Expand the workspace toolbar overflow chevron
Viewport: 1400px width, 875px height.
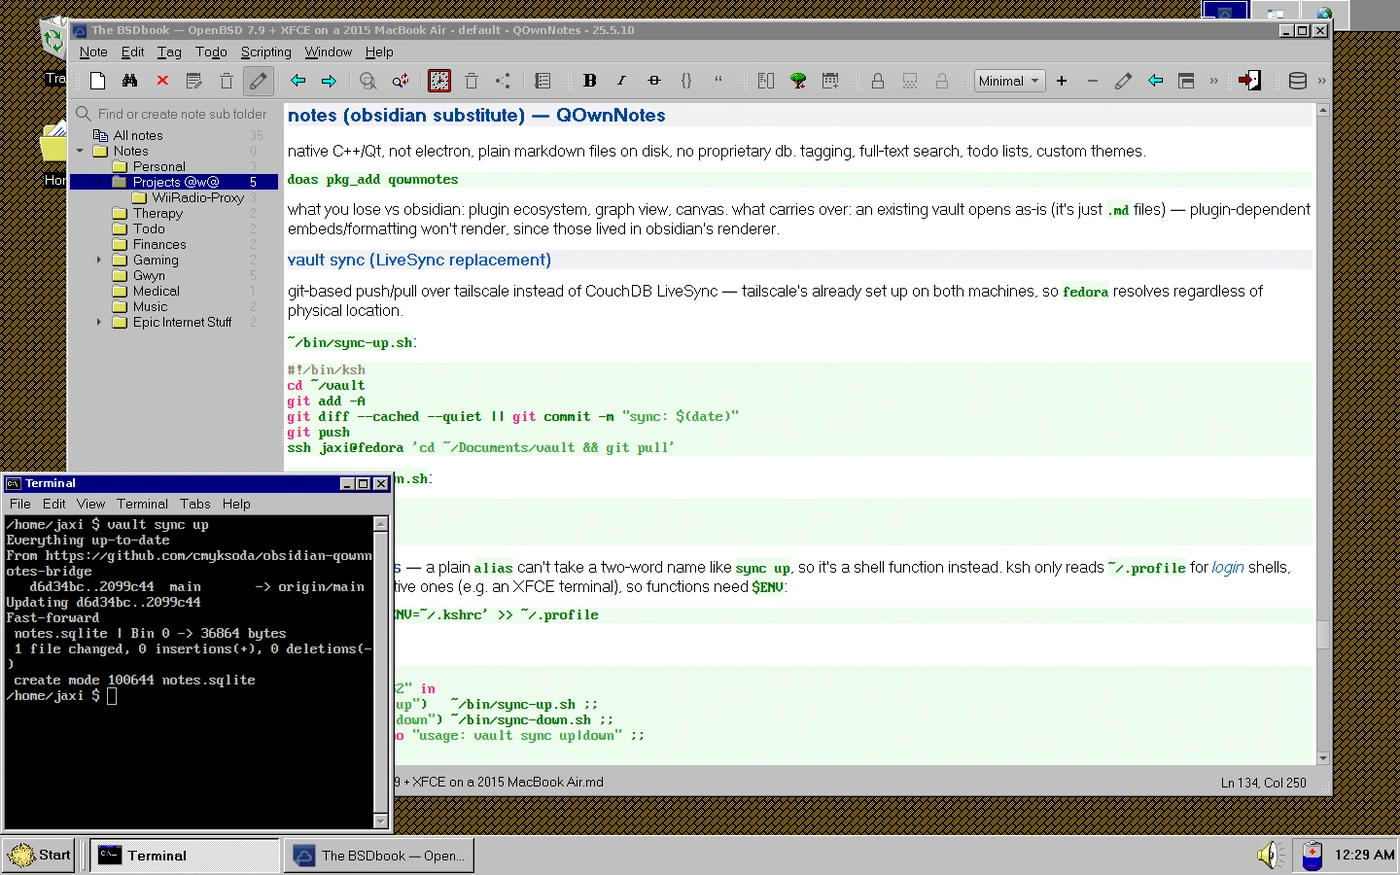[x=1214, y=81]
